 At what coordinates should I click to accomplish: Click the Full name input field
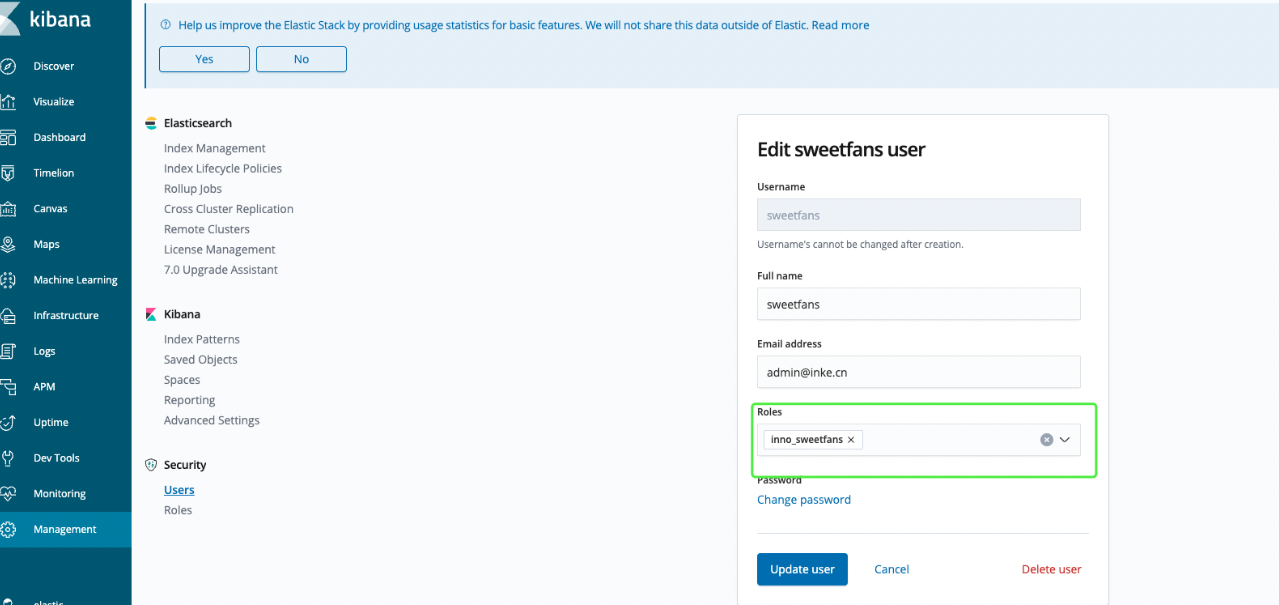pos(918,304)
